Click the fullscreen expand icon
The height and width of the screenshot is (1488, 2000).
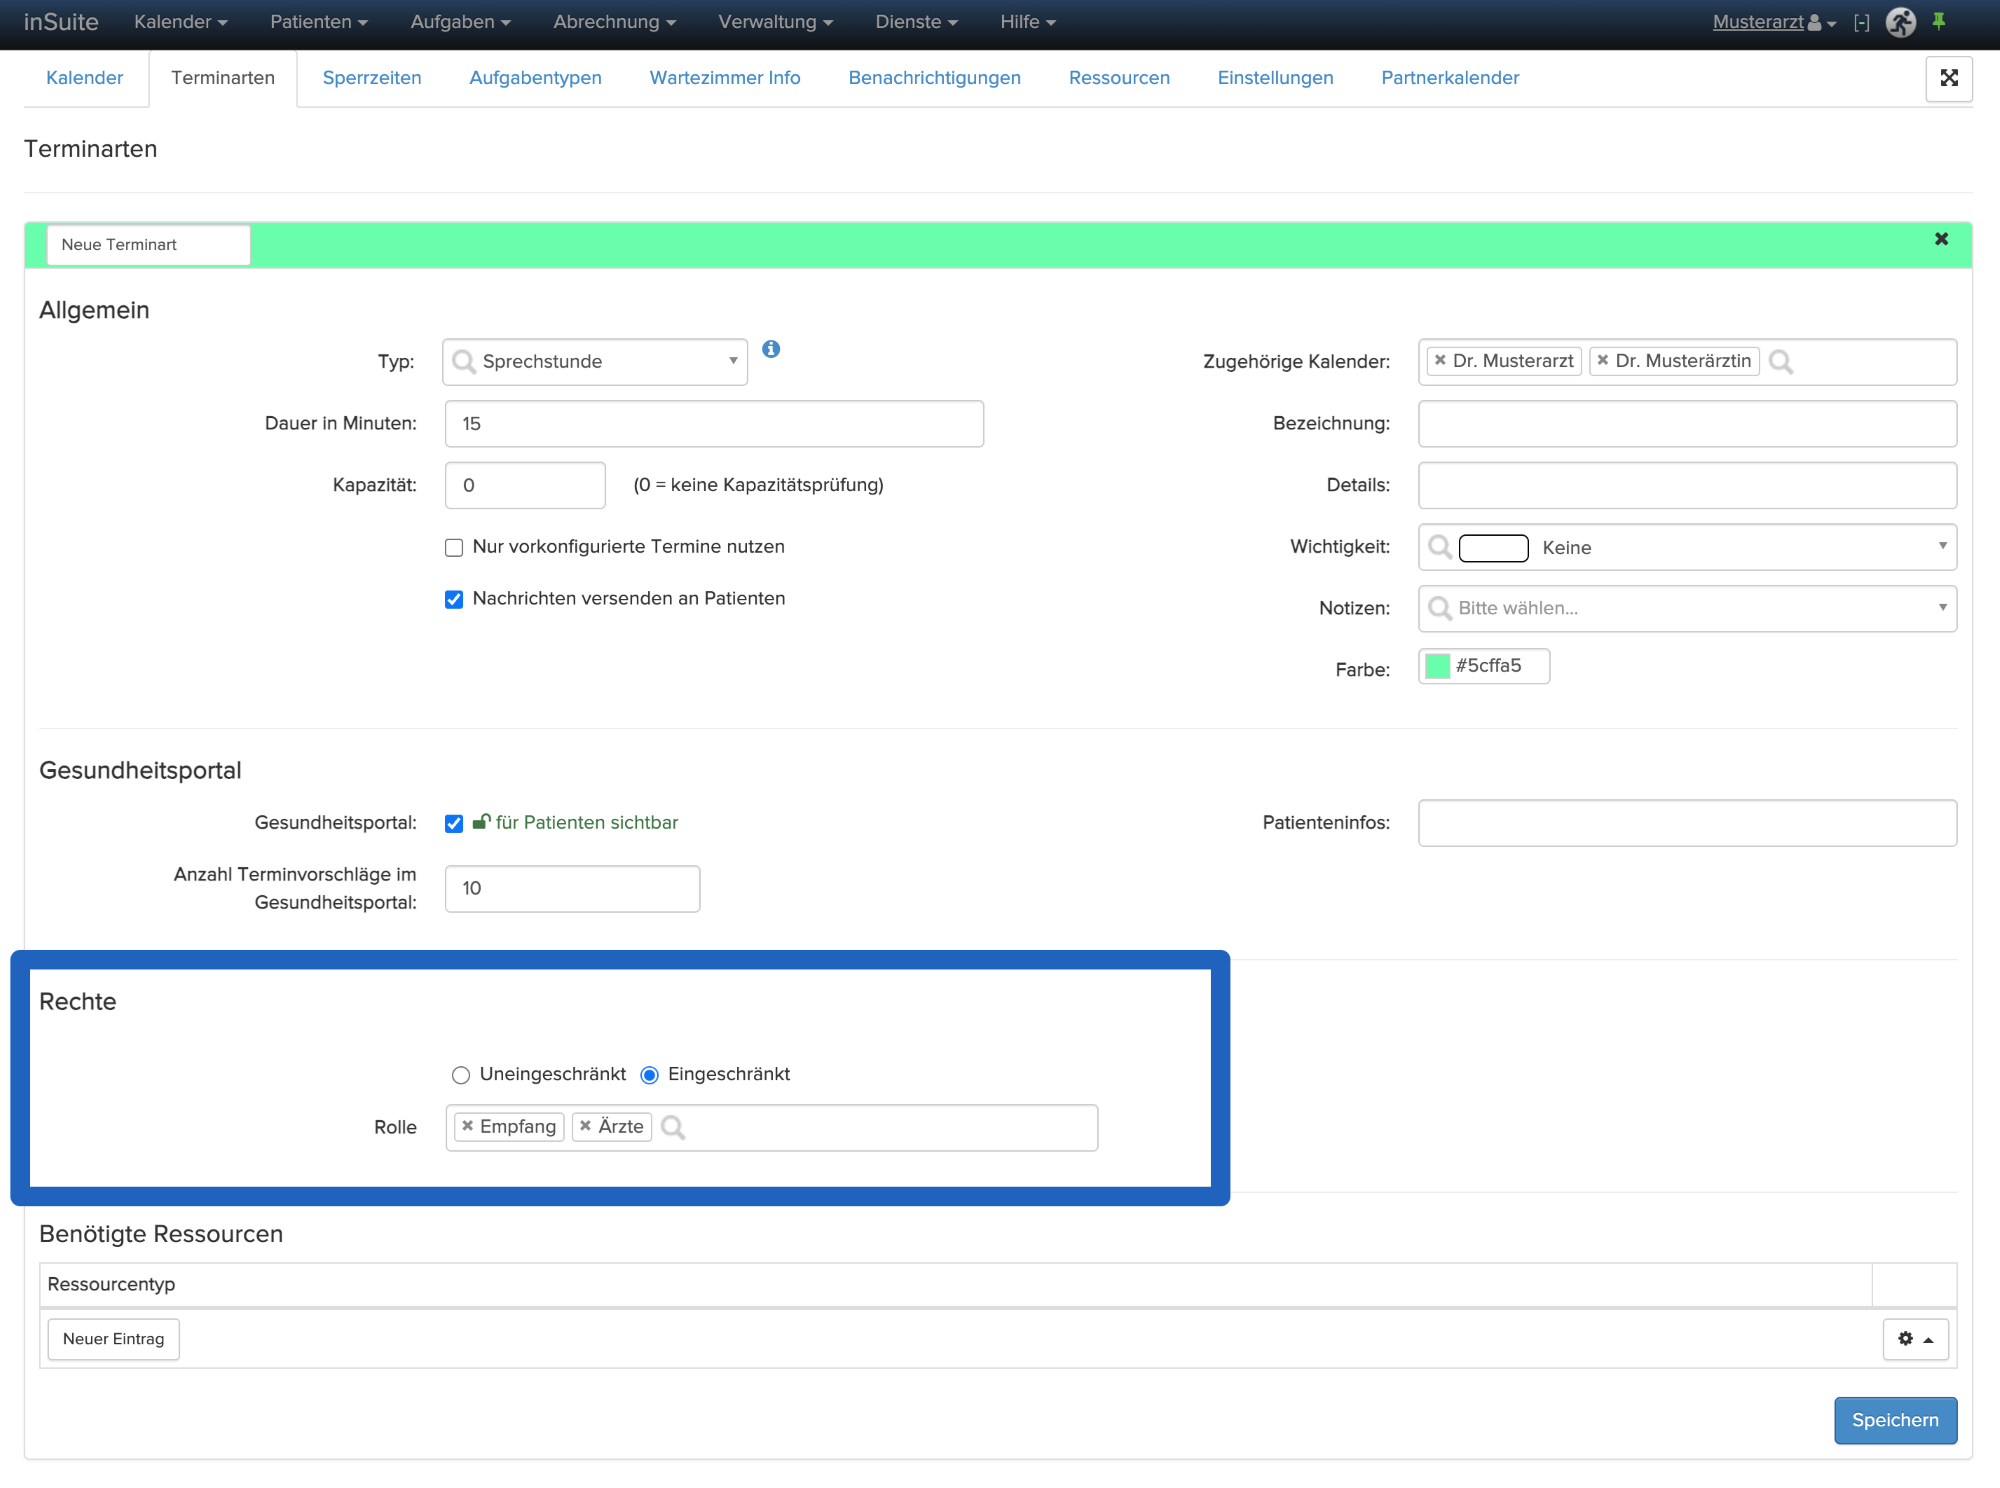1948,78
